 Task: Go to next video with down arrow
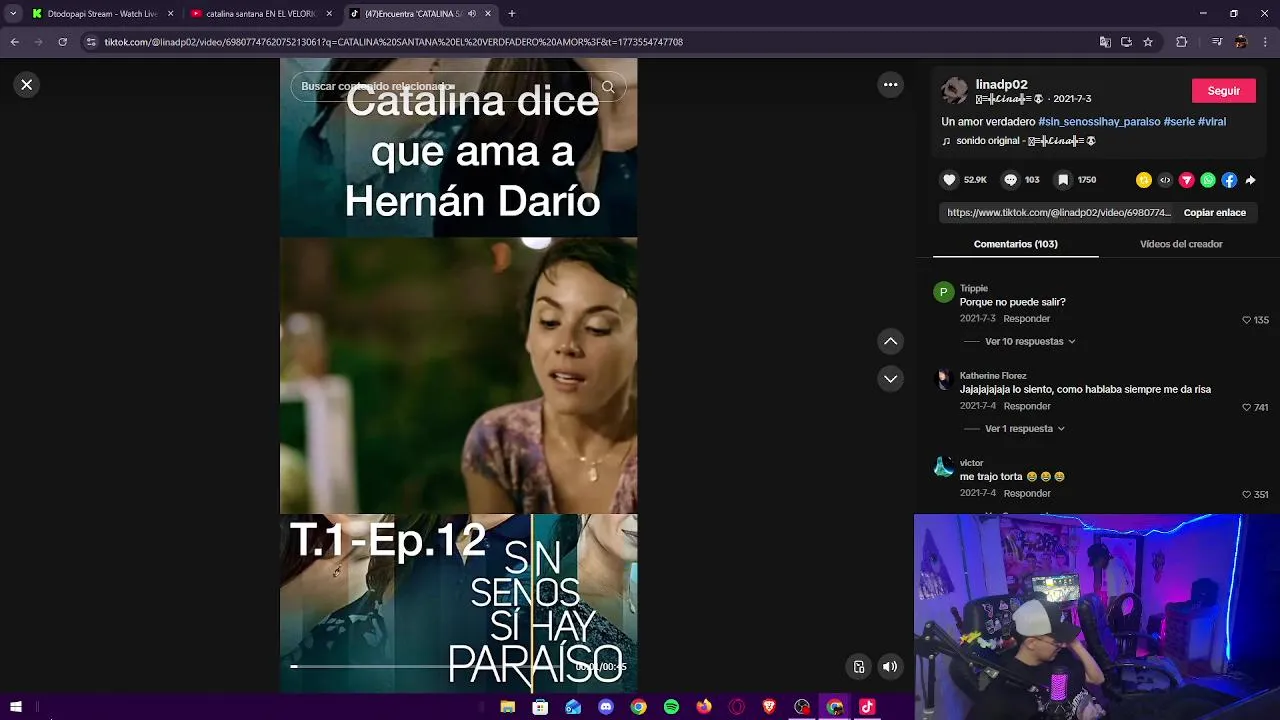890,379
